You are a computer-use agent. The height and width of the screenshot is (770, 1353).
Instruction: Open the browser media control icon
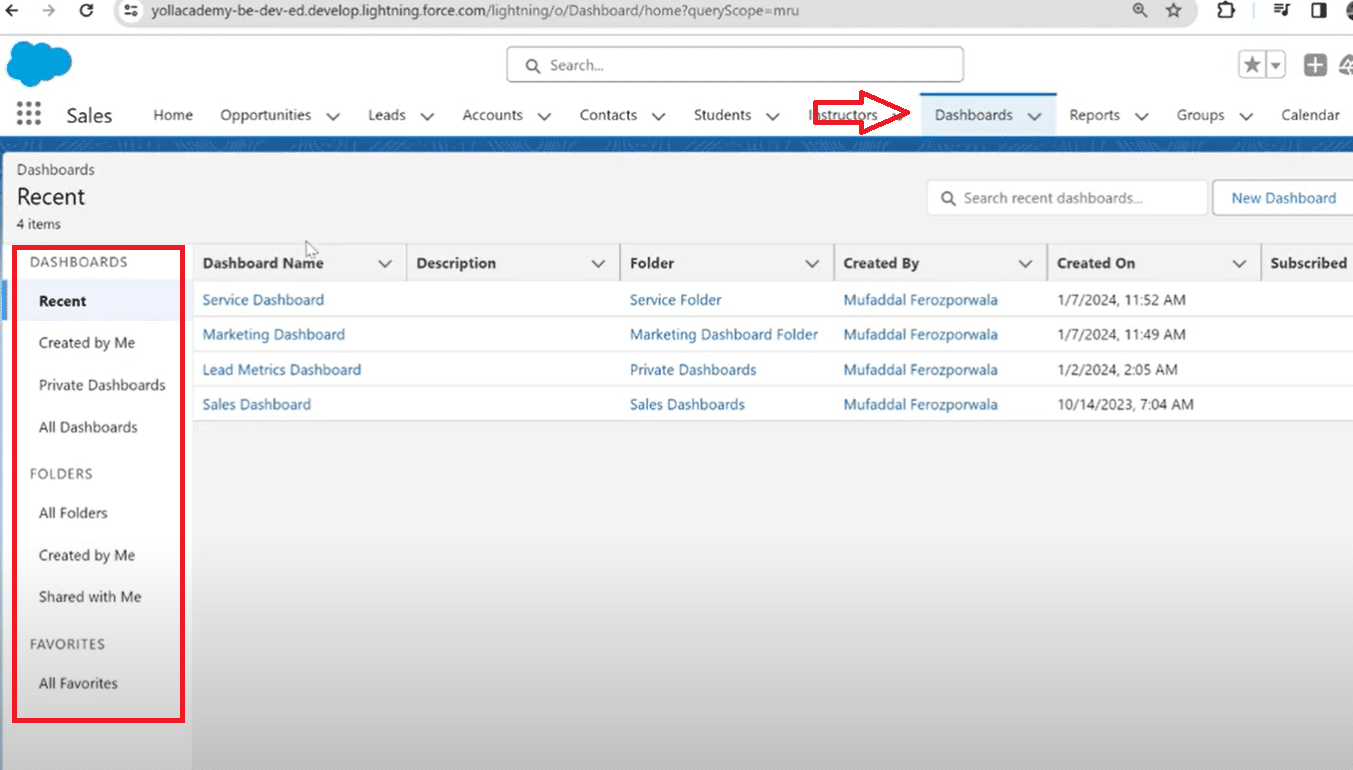(1282, 10)
